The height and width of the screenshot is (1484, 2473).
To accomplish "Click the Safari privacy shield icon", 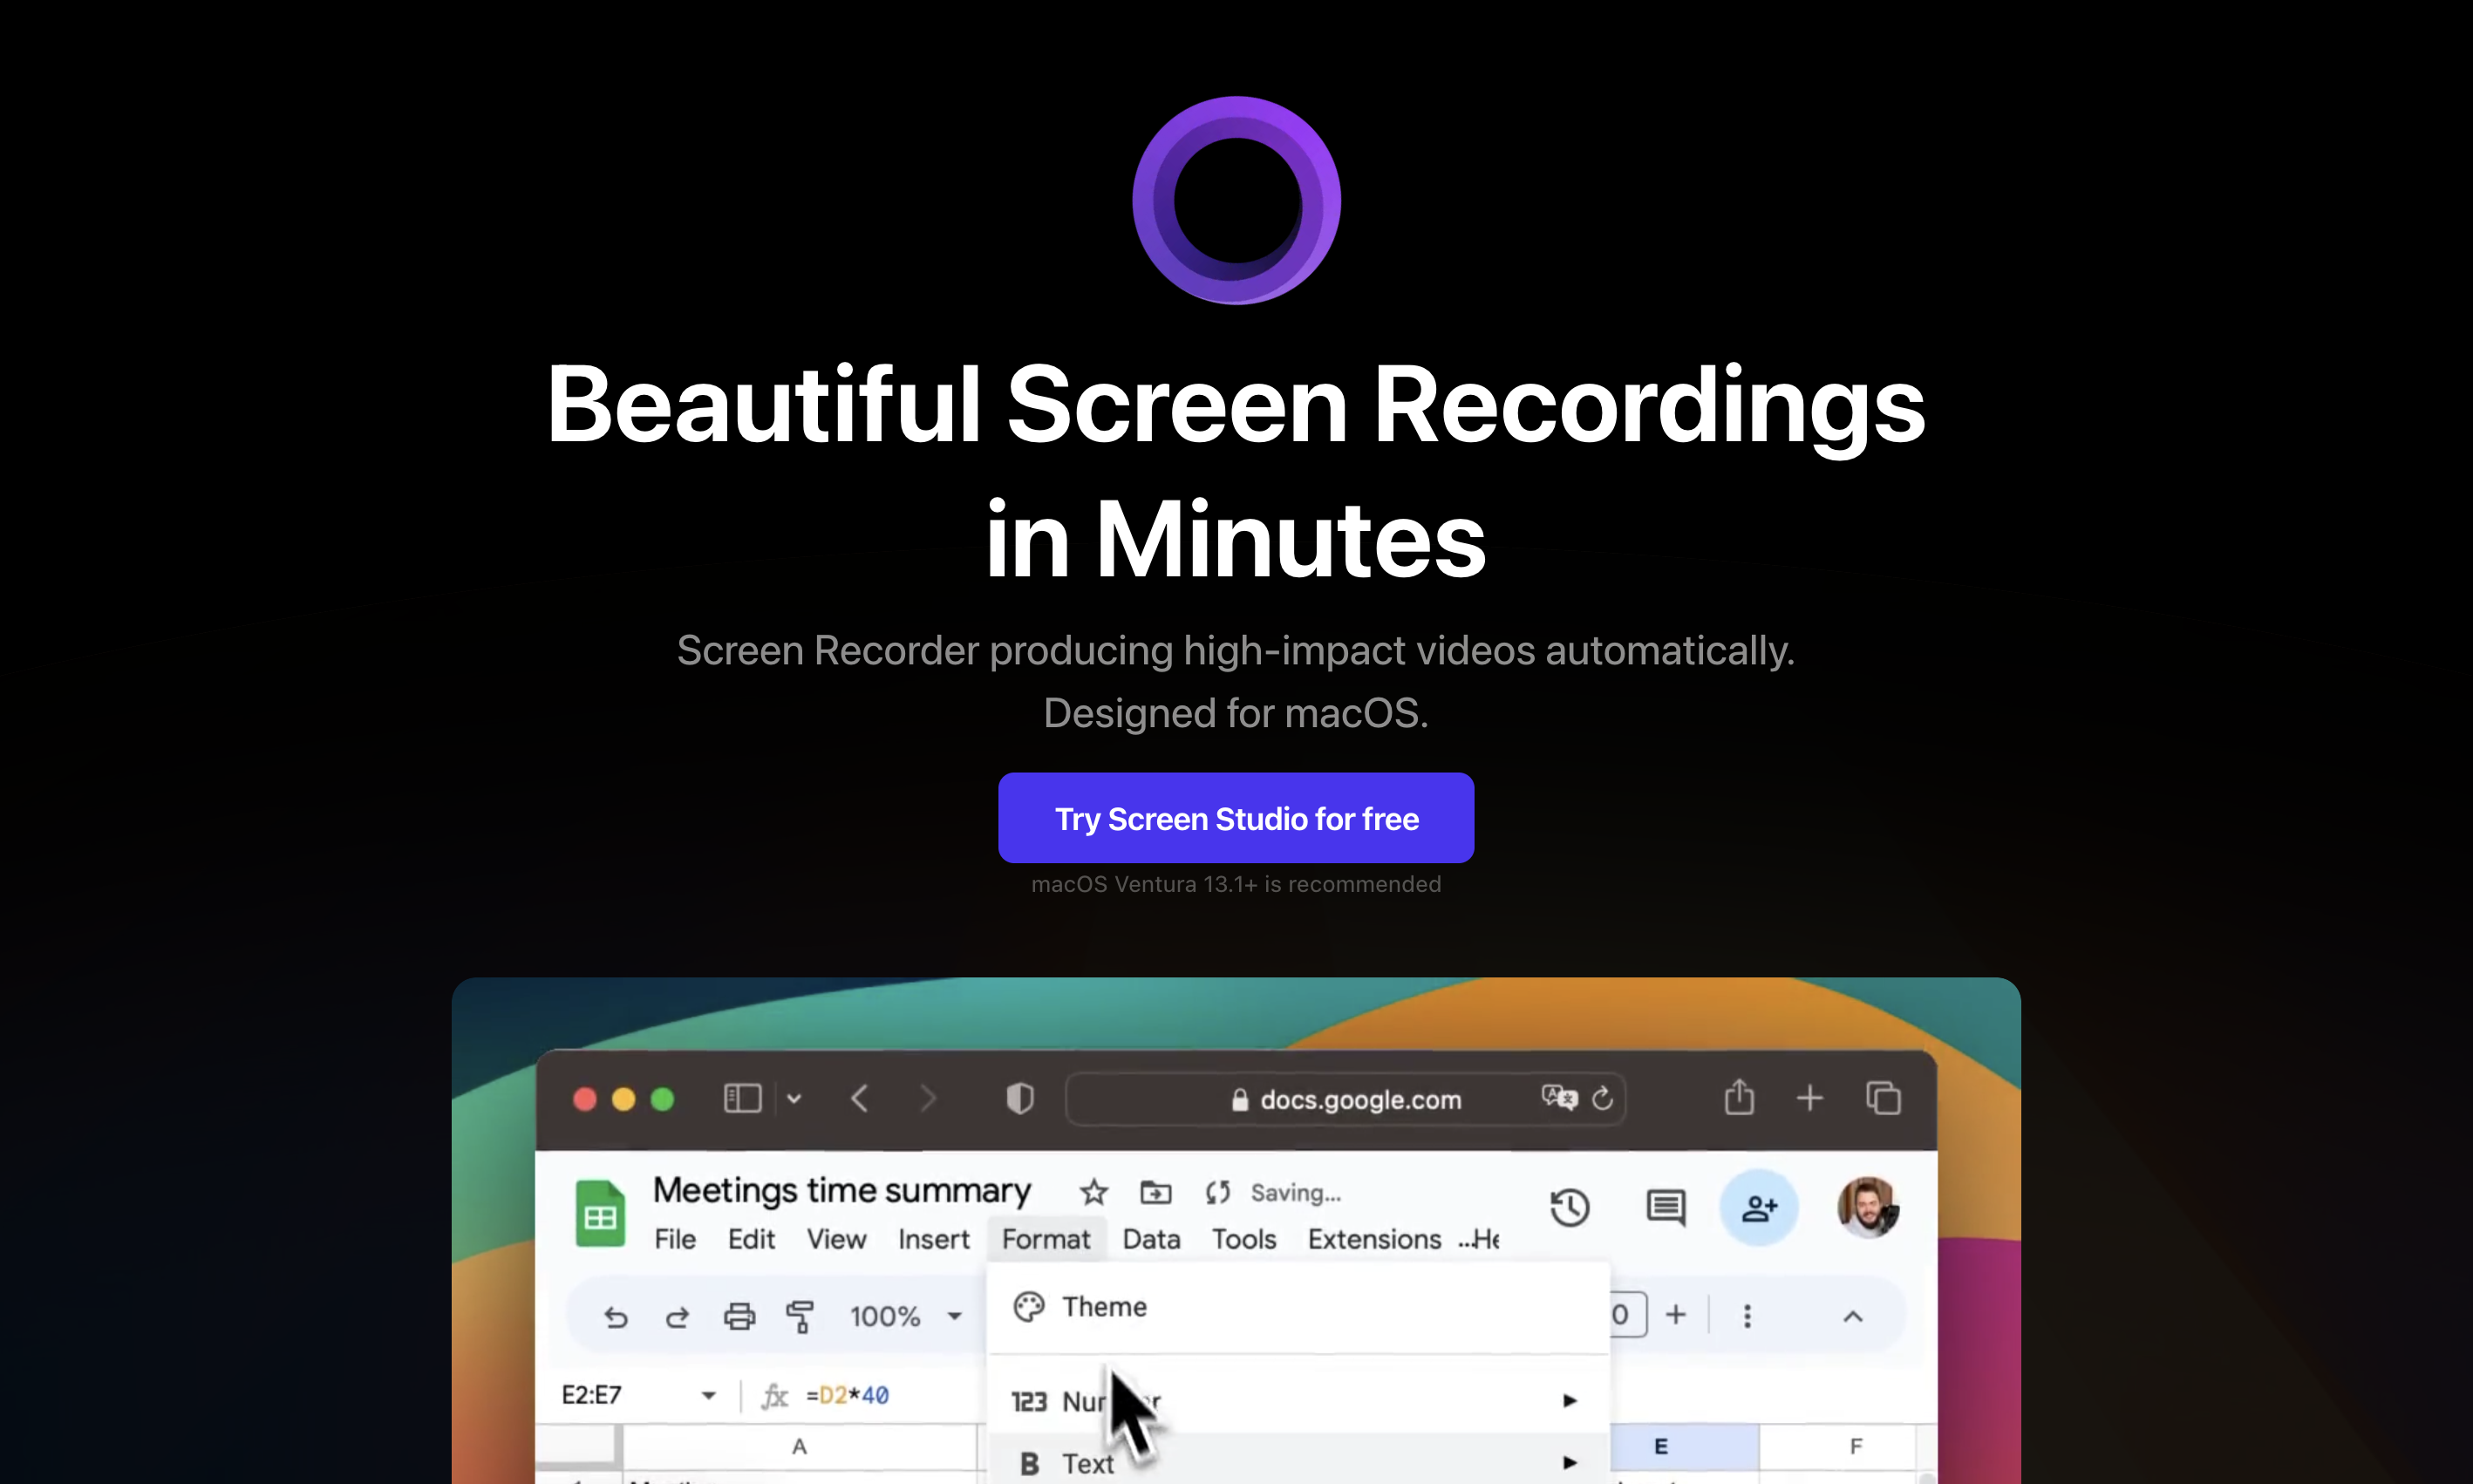I will (x=1019, y=1099).
